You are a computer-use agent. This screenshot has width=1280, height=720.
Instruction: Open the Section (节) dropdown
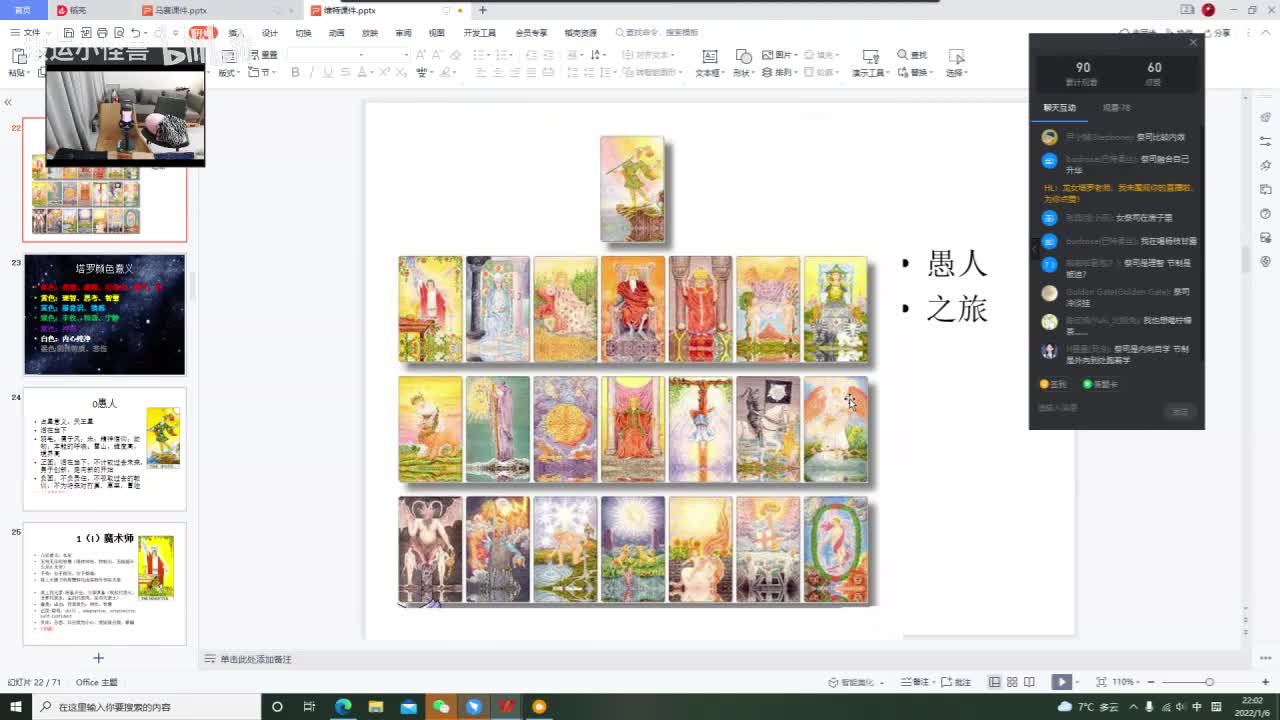262,72
